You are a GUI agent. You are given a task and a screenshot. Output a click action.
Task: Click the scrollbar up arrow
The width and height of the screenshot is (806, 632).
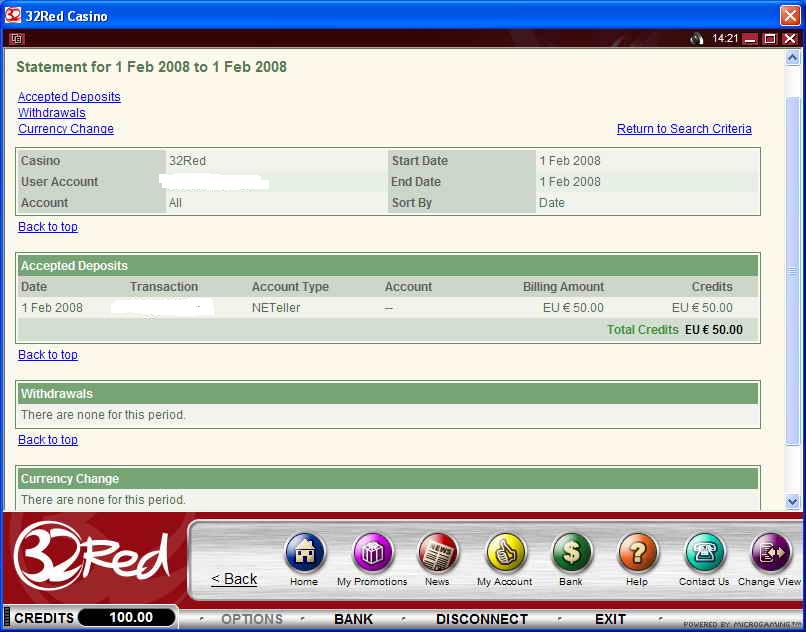coord(792,58)
